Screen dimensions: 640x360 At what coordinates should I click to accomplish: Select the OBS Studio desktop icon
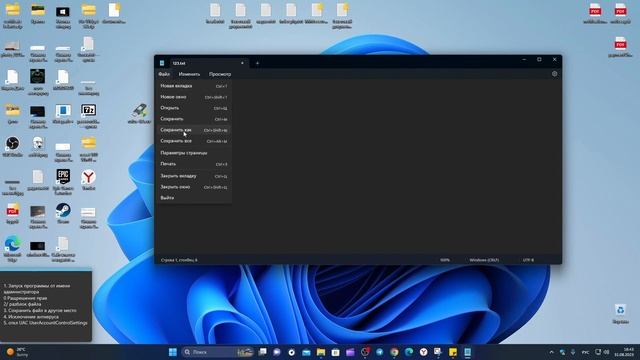[13, 147]
